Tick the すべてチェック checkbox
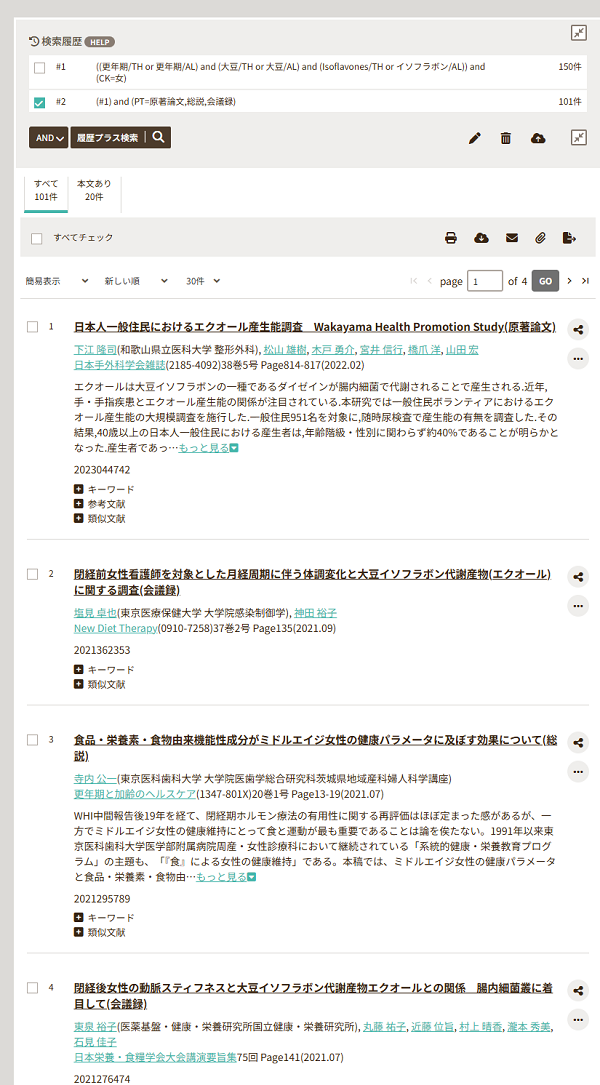Image resolution: width=600 pixels, height=1085 pixels. tap(37, 238)
